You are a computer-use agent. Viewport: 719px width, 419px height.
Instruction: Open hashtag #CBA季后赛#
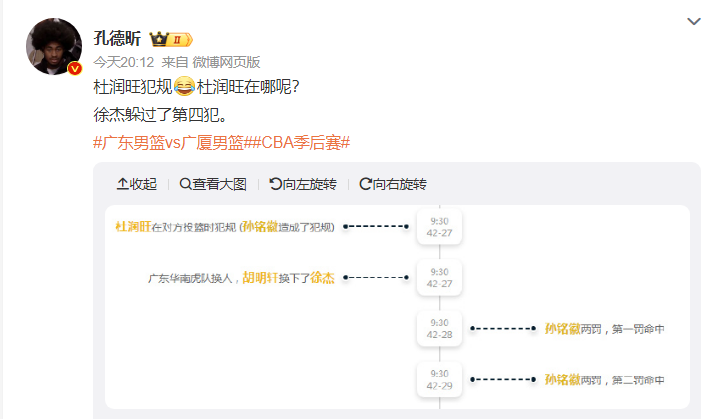click(x=297, y=143)
